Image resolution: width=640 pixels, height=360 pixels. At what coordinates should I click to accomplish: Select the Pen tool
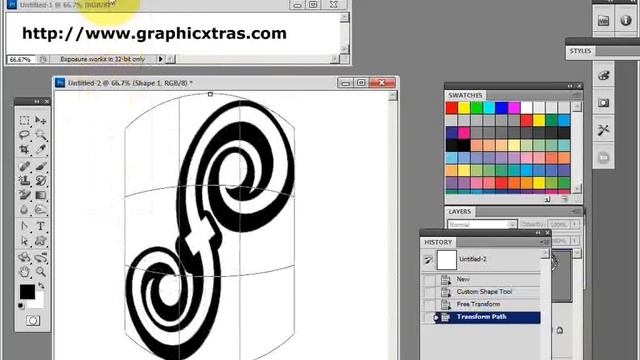pos(24,226)
